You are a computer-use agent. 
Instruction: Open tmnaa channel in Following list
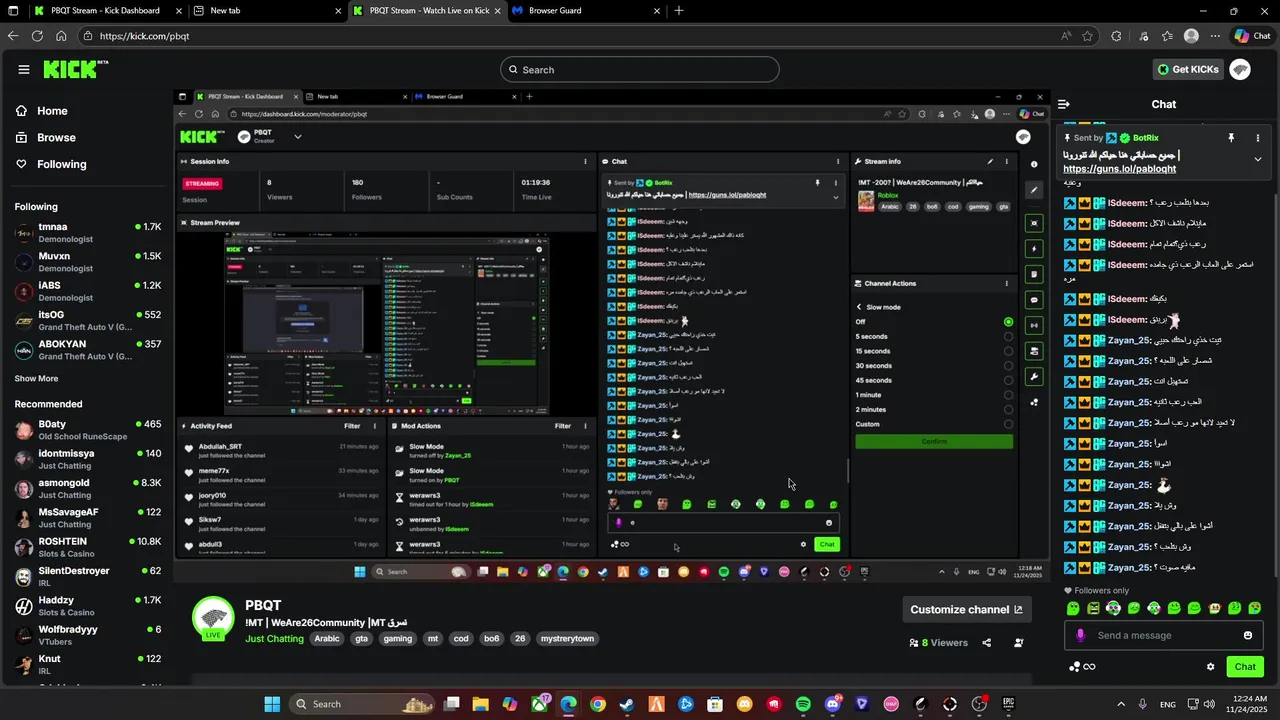88,233
